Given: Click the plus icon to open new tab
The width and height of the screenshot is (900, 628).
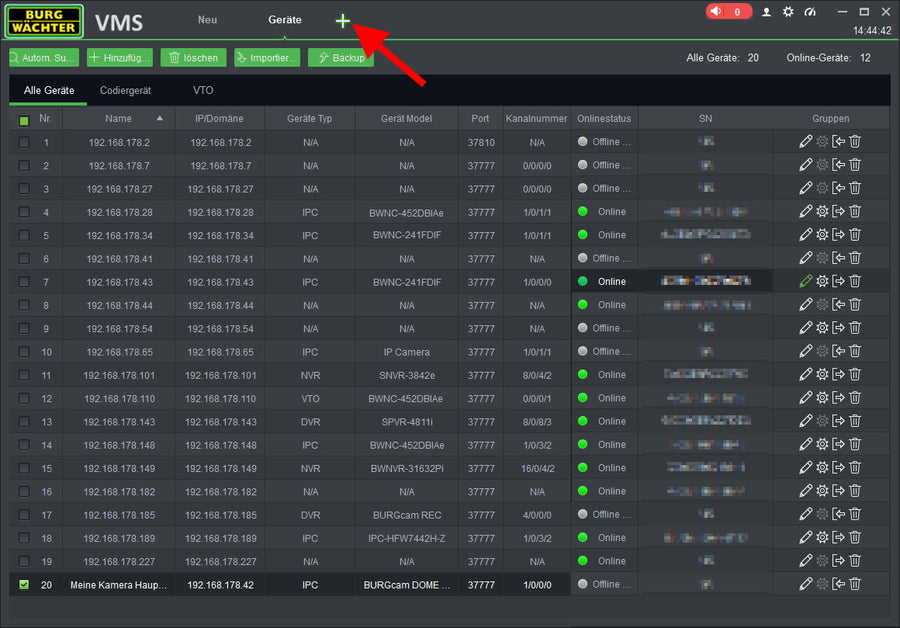Looking at the screenshot, I should (342, 21).
